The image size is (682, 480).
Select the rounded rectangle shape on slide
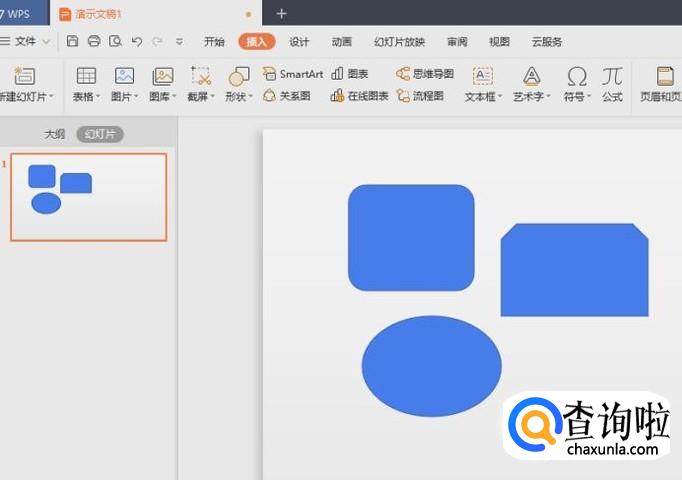pos(411,238)
